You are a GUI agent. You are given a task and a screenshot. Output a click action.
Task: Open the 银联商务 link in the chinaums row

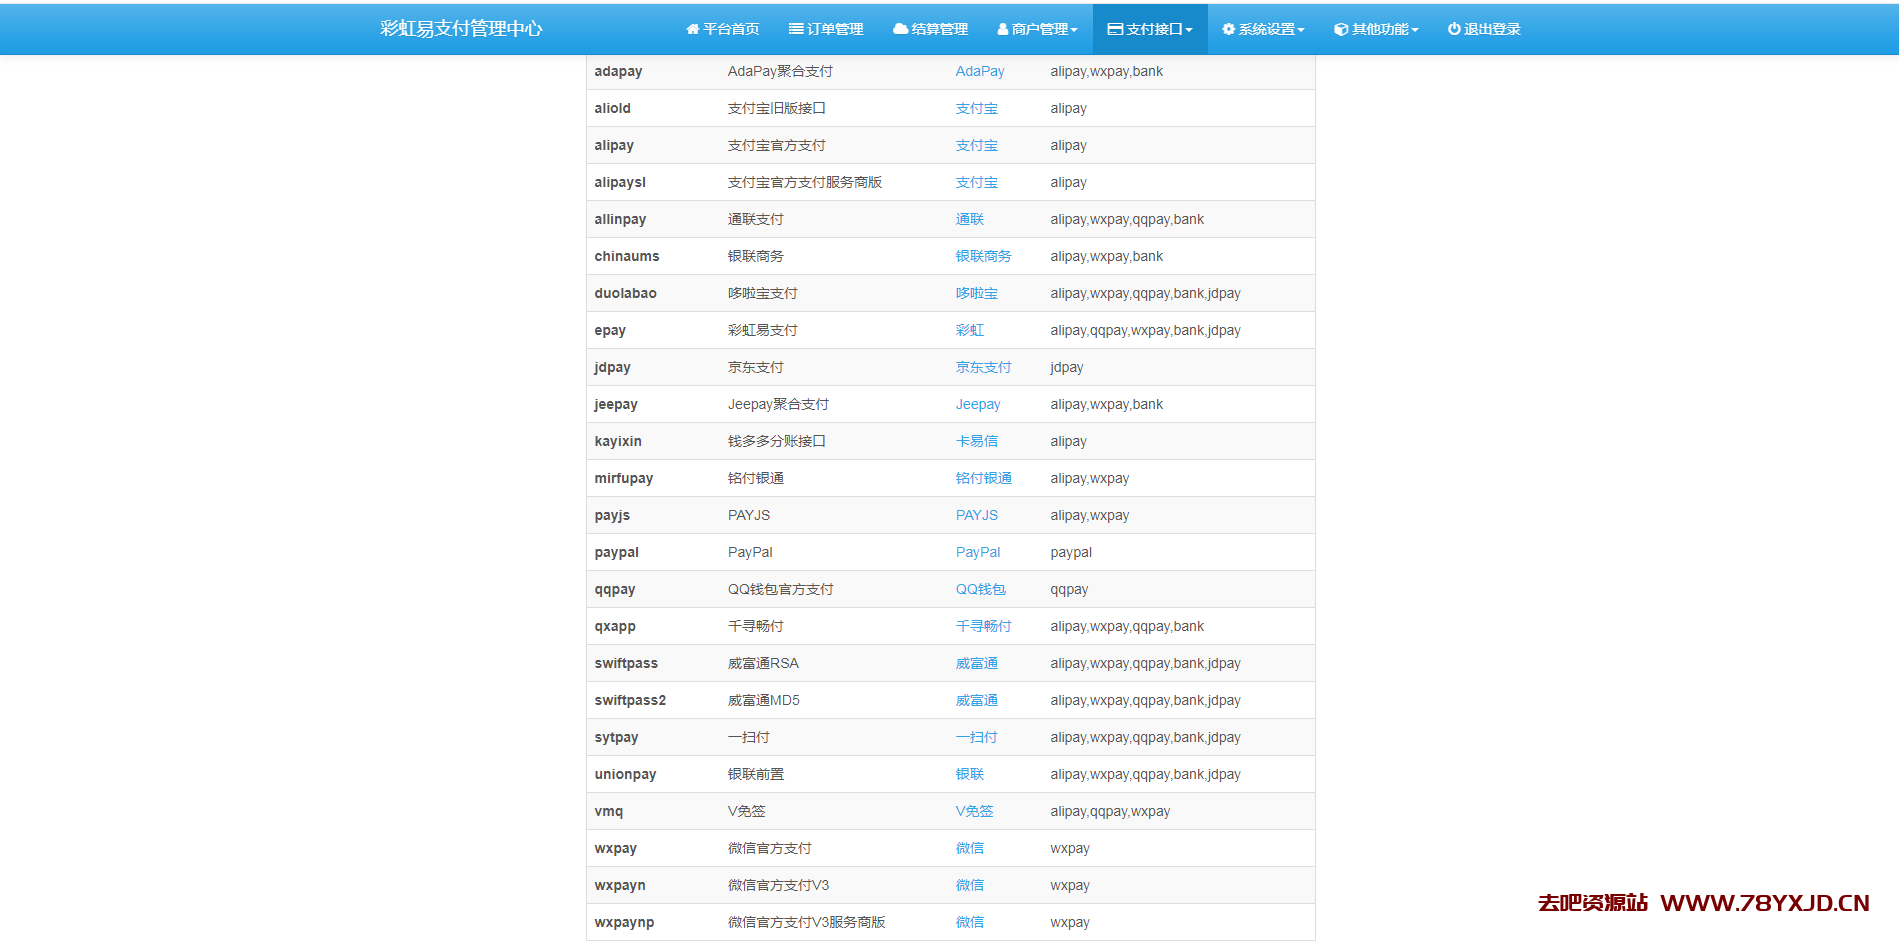984,256
